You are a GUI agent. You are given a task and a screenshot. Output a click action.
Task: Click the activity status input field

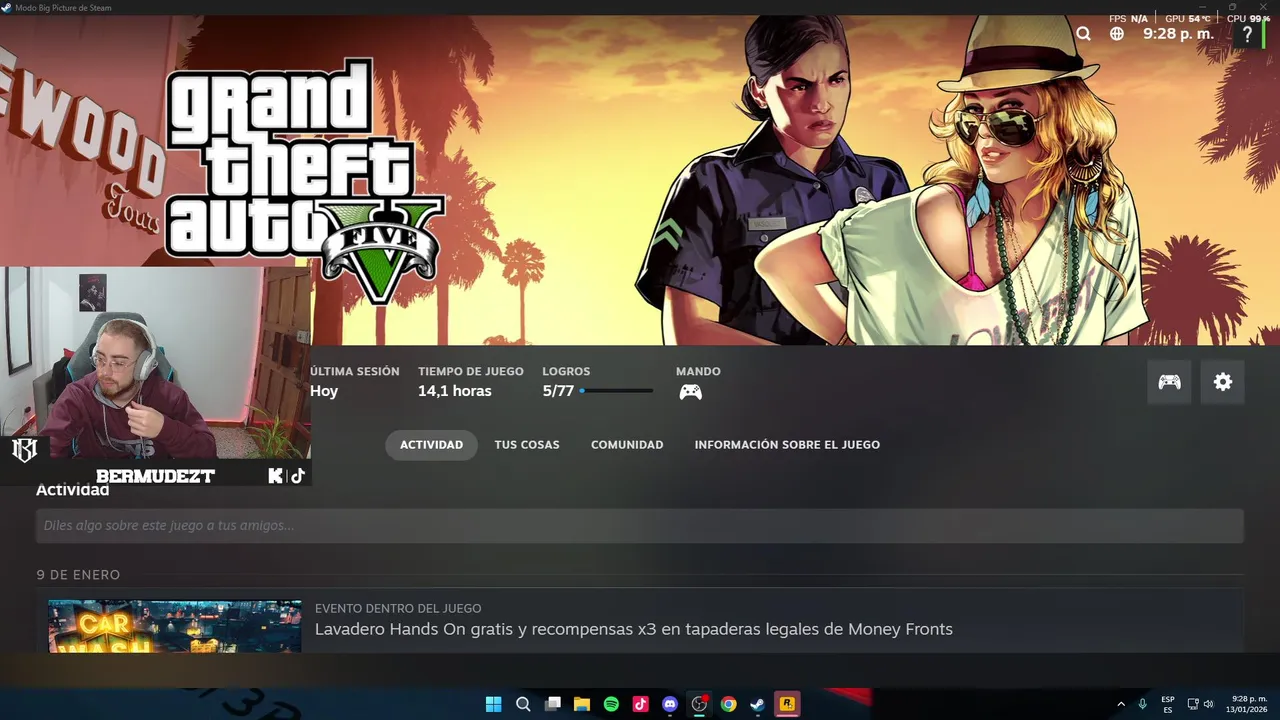pos(640,526)
